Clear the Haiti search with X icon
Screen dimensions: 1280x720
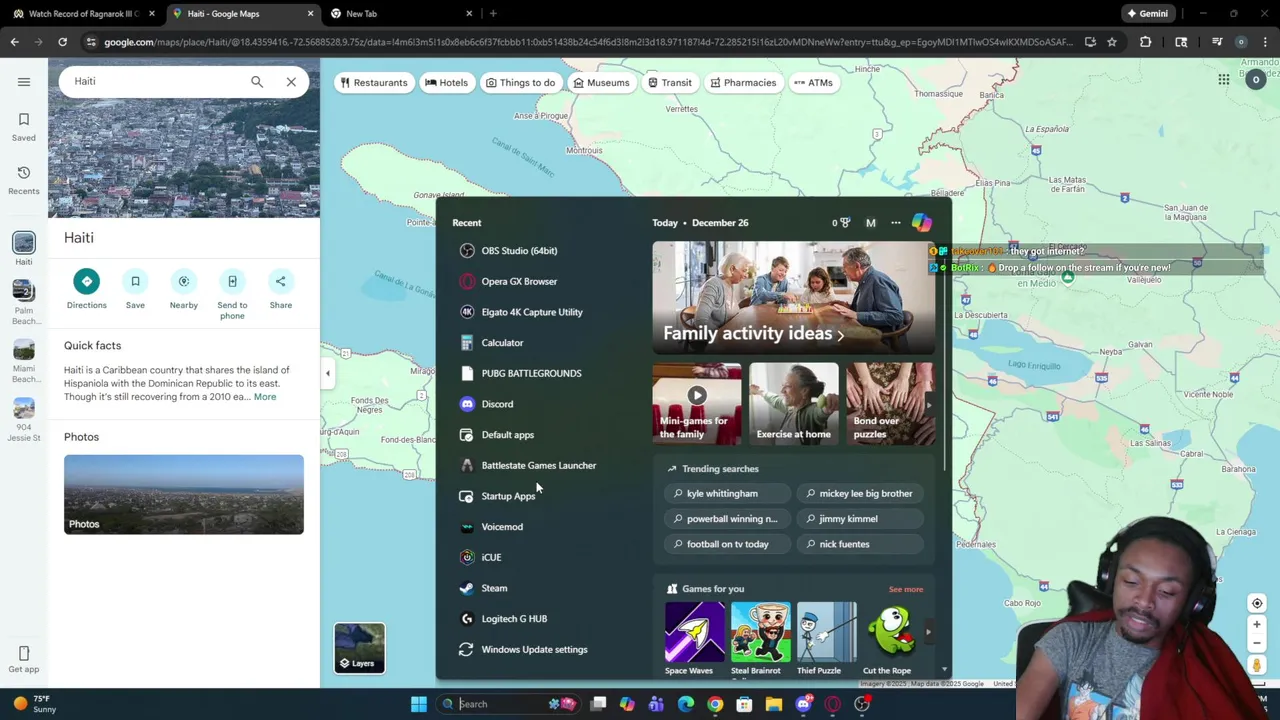(291, 82)
